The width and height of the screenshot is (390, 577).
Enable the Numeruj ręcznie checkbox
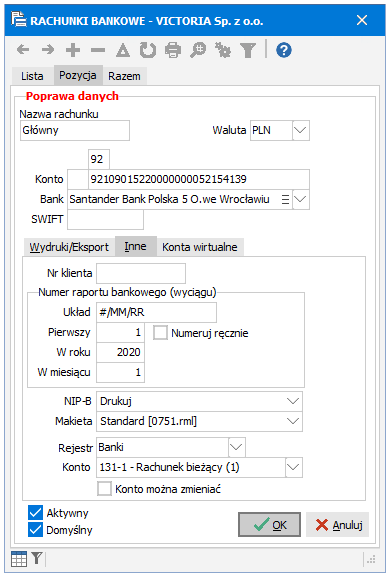[160, 333]
